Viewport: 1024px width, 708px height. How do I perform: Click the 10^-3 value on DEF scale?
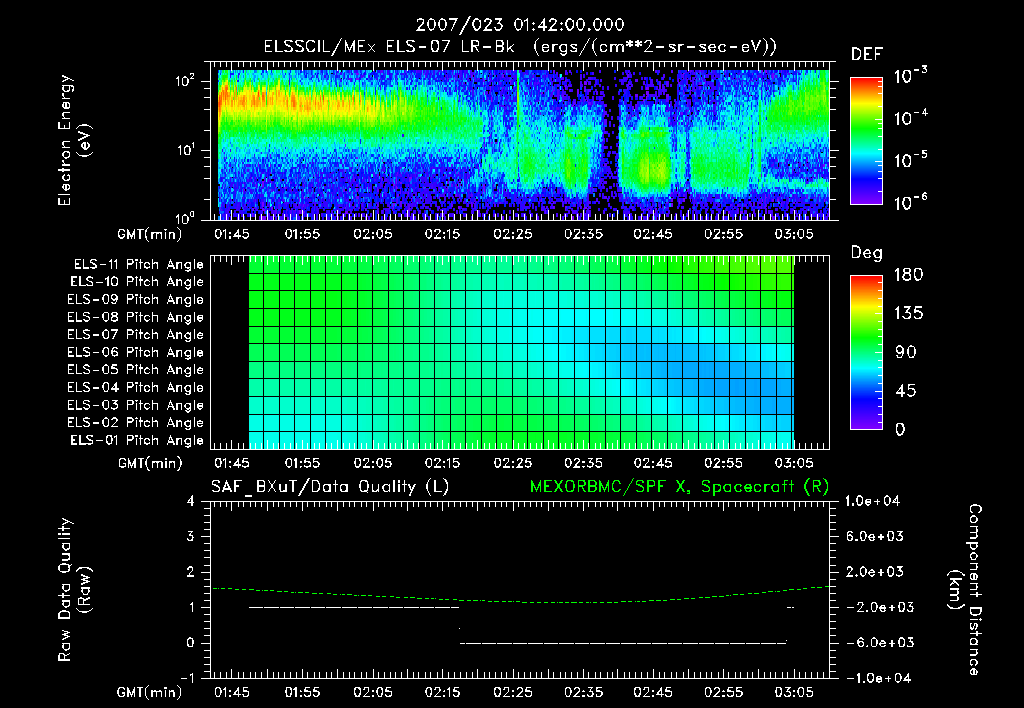tap(910, 76)
